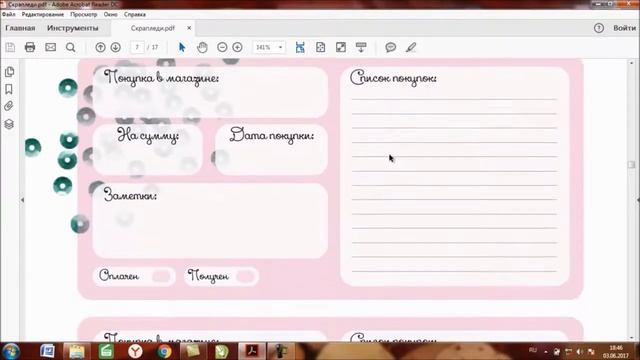
Task: Click the vertical scrollbar up arrow
Action: [x=632, y=63]
